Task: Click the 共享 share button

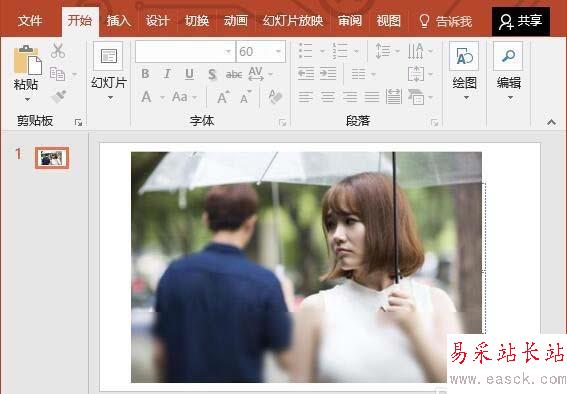Action: tap(521, 21)
